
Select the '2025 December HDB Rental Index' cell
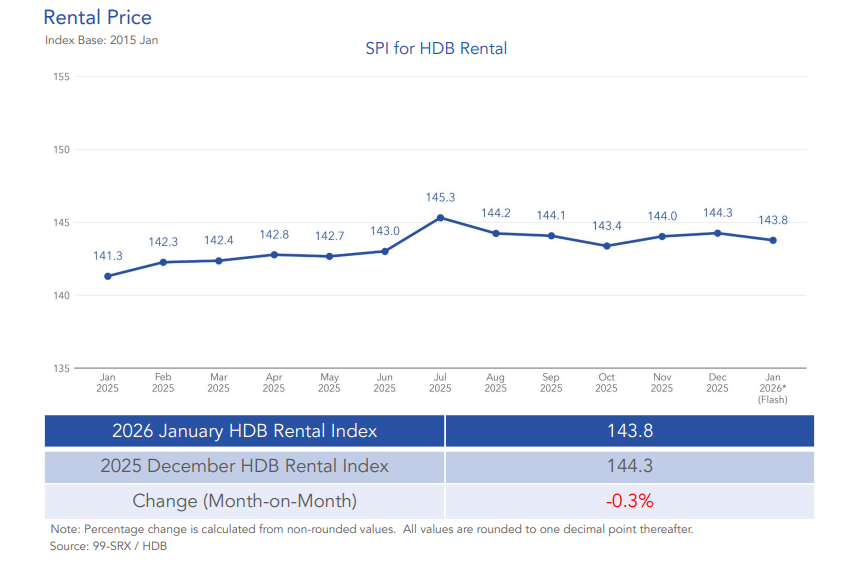point(244,466)
